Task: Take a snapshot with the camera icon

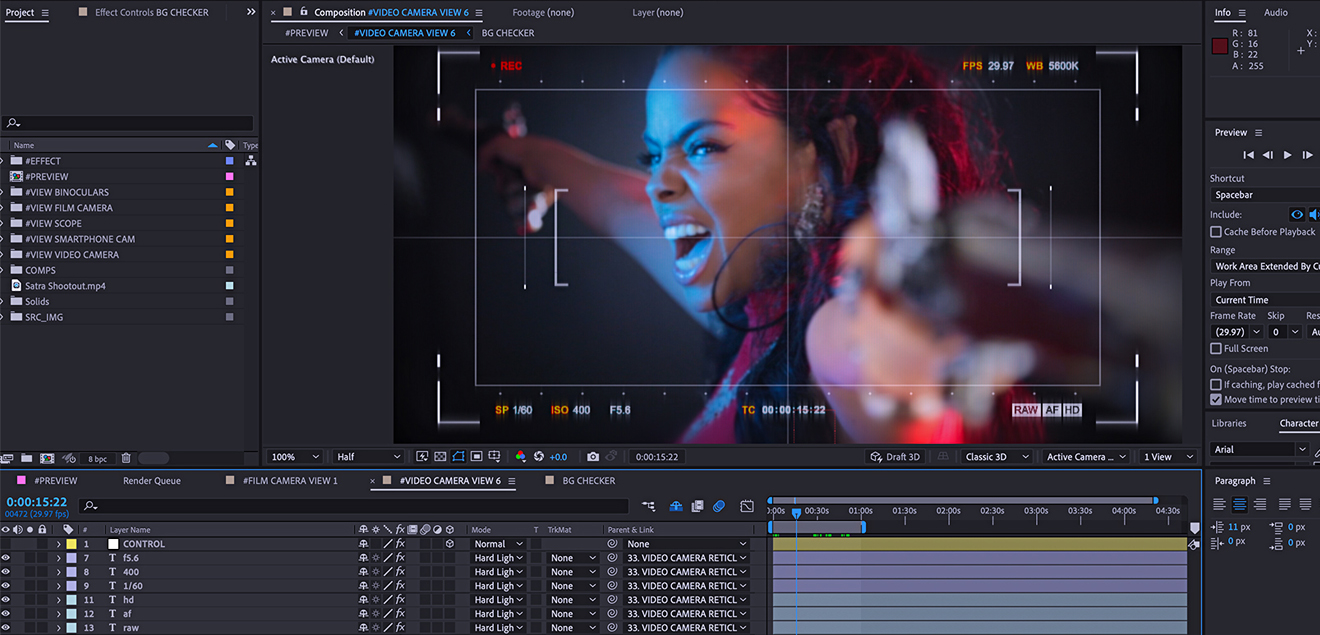Action: tap(593, 457)
